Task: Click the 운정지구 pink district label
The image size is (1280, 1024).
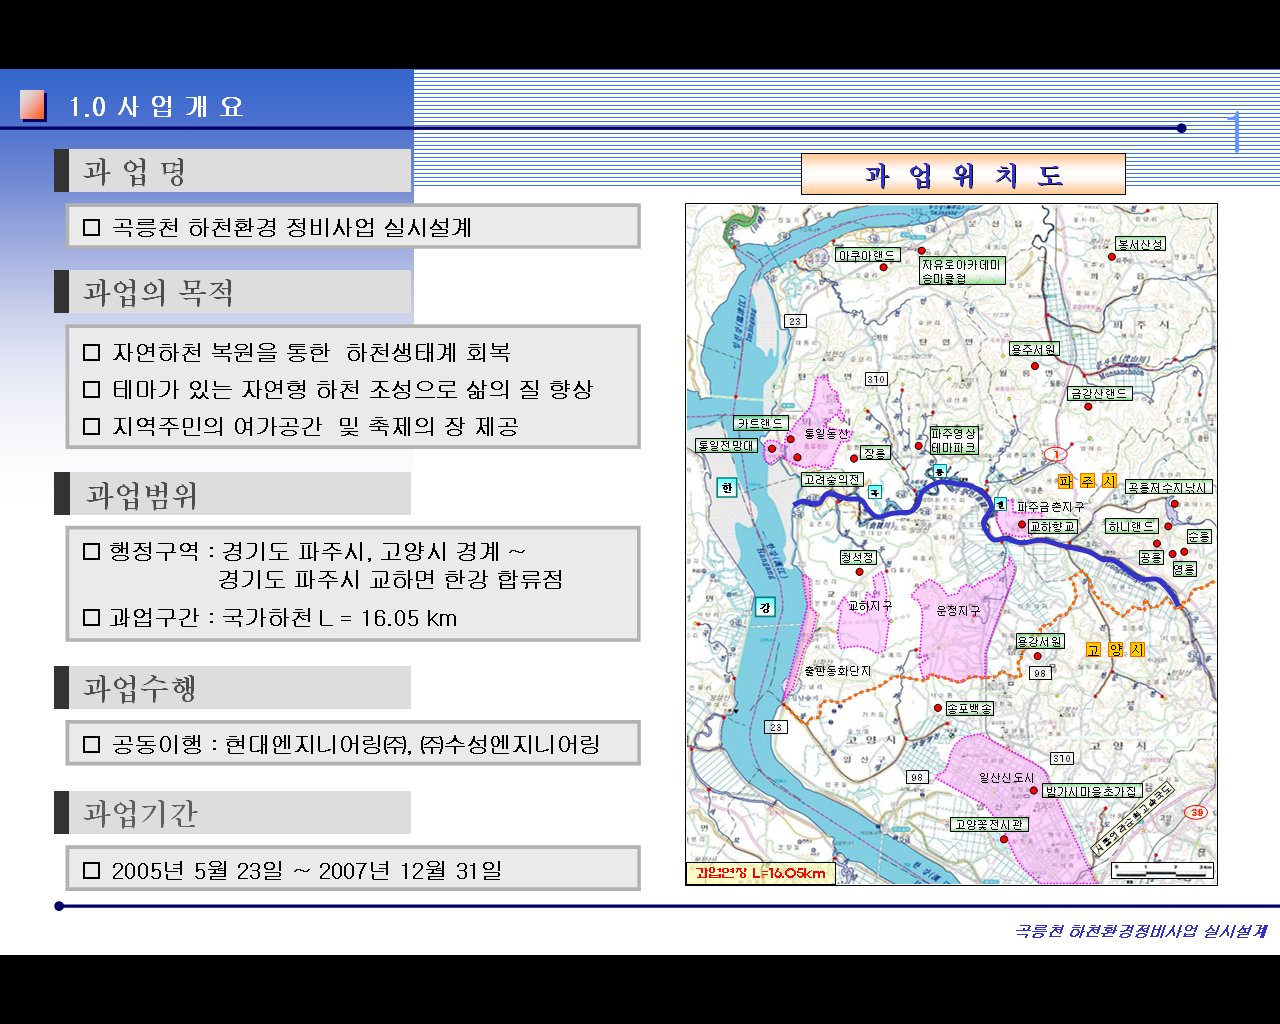Action: [958, 610]
